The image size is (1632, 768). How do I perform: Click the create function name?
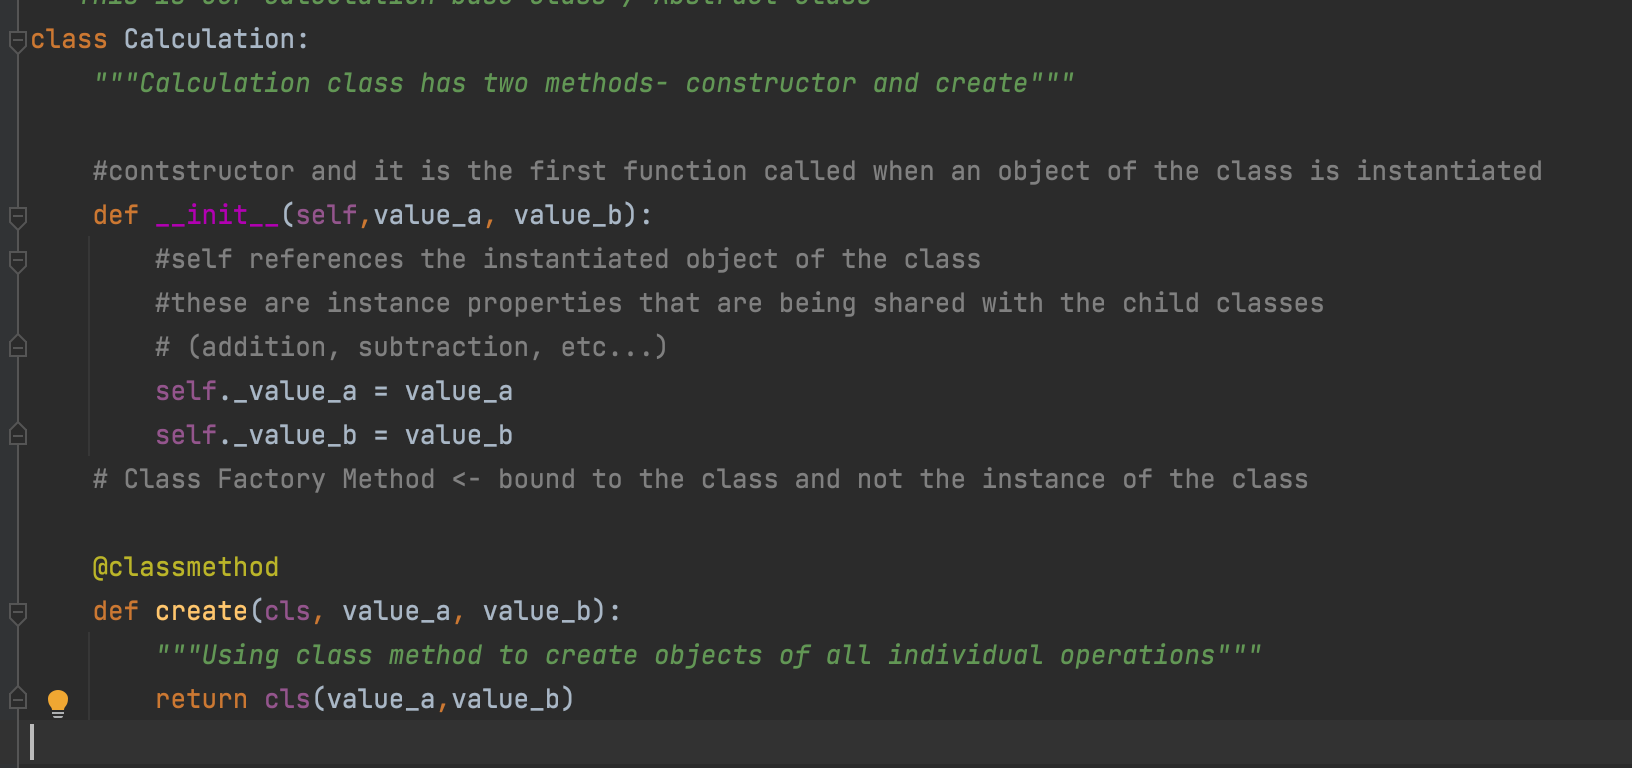(201, 611)
